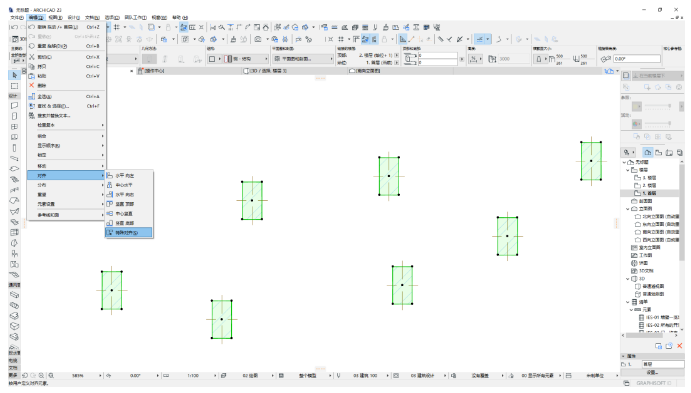
Task: Click the red X delete icon in navigator footer
Action: click(x=680, y=346)
